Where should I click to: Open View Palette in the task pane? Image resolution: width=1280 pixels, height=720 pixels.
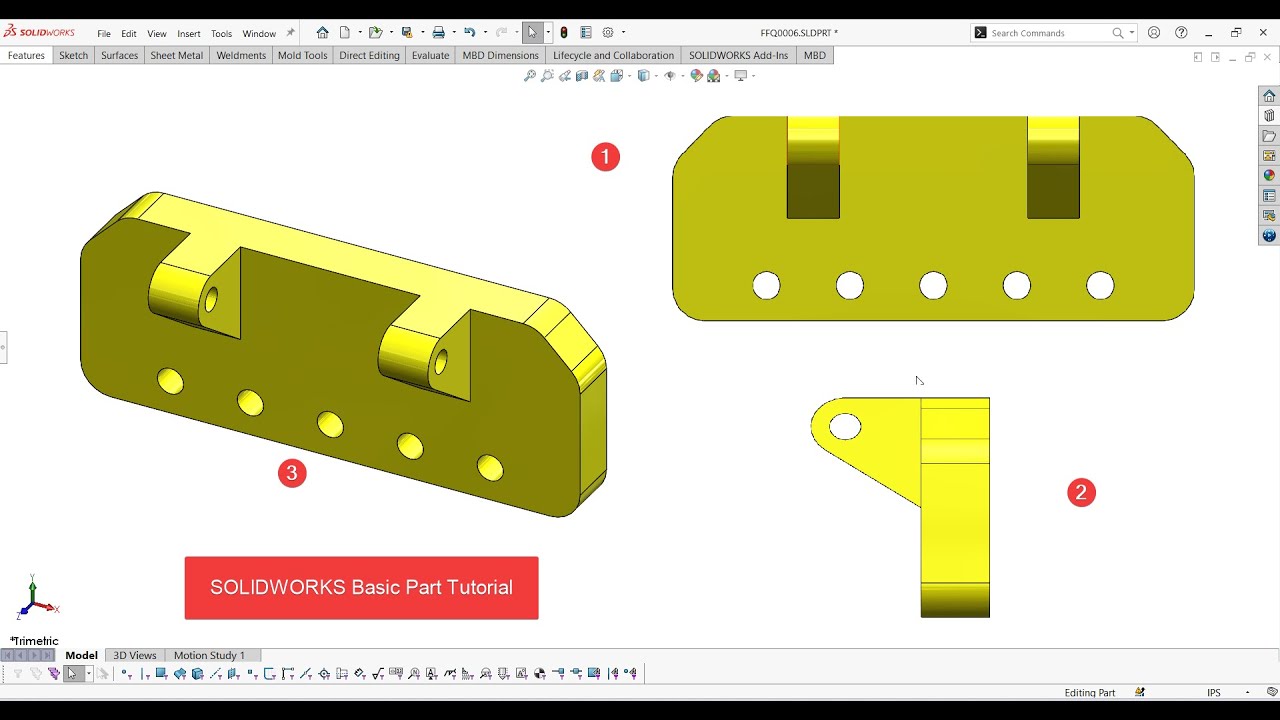(1269, 156)
